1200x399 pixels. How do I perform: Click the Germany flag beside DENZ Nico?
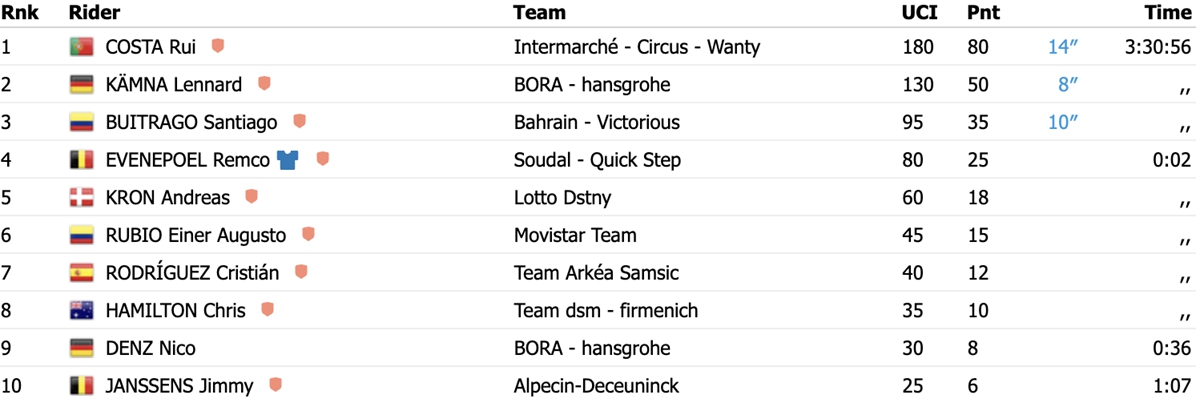point(81,349)
